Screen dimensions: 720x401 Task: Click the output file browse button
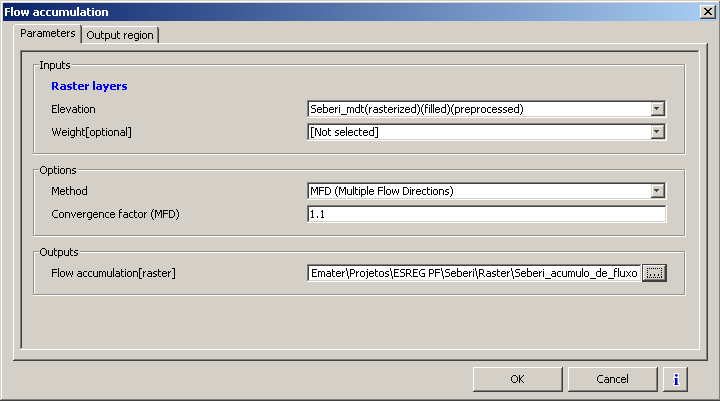point(654,273)
